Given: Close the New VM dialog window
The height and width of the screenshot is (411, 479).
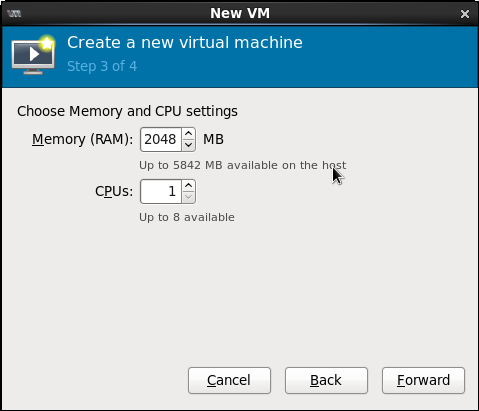Looking at the screenshot, I should point(465,14).
